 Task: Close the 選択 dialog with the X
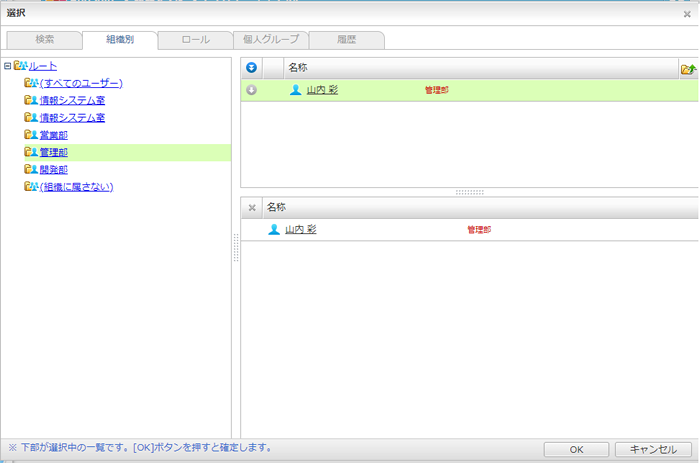(x=687, y=12)
